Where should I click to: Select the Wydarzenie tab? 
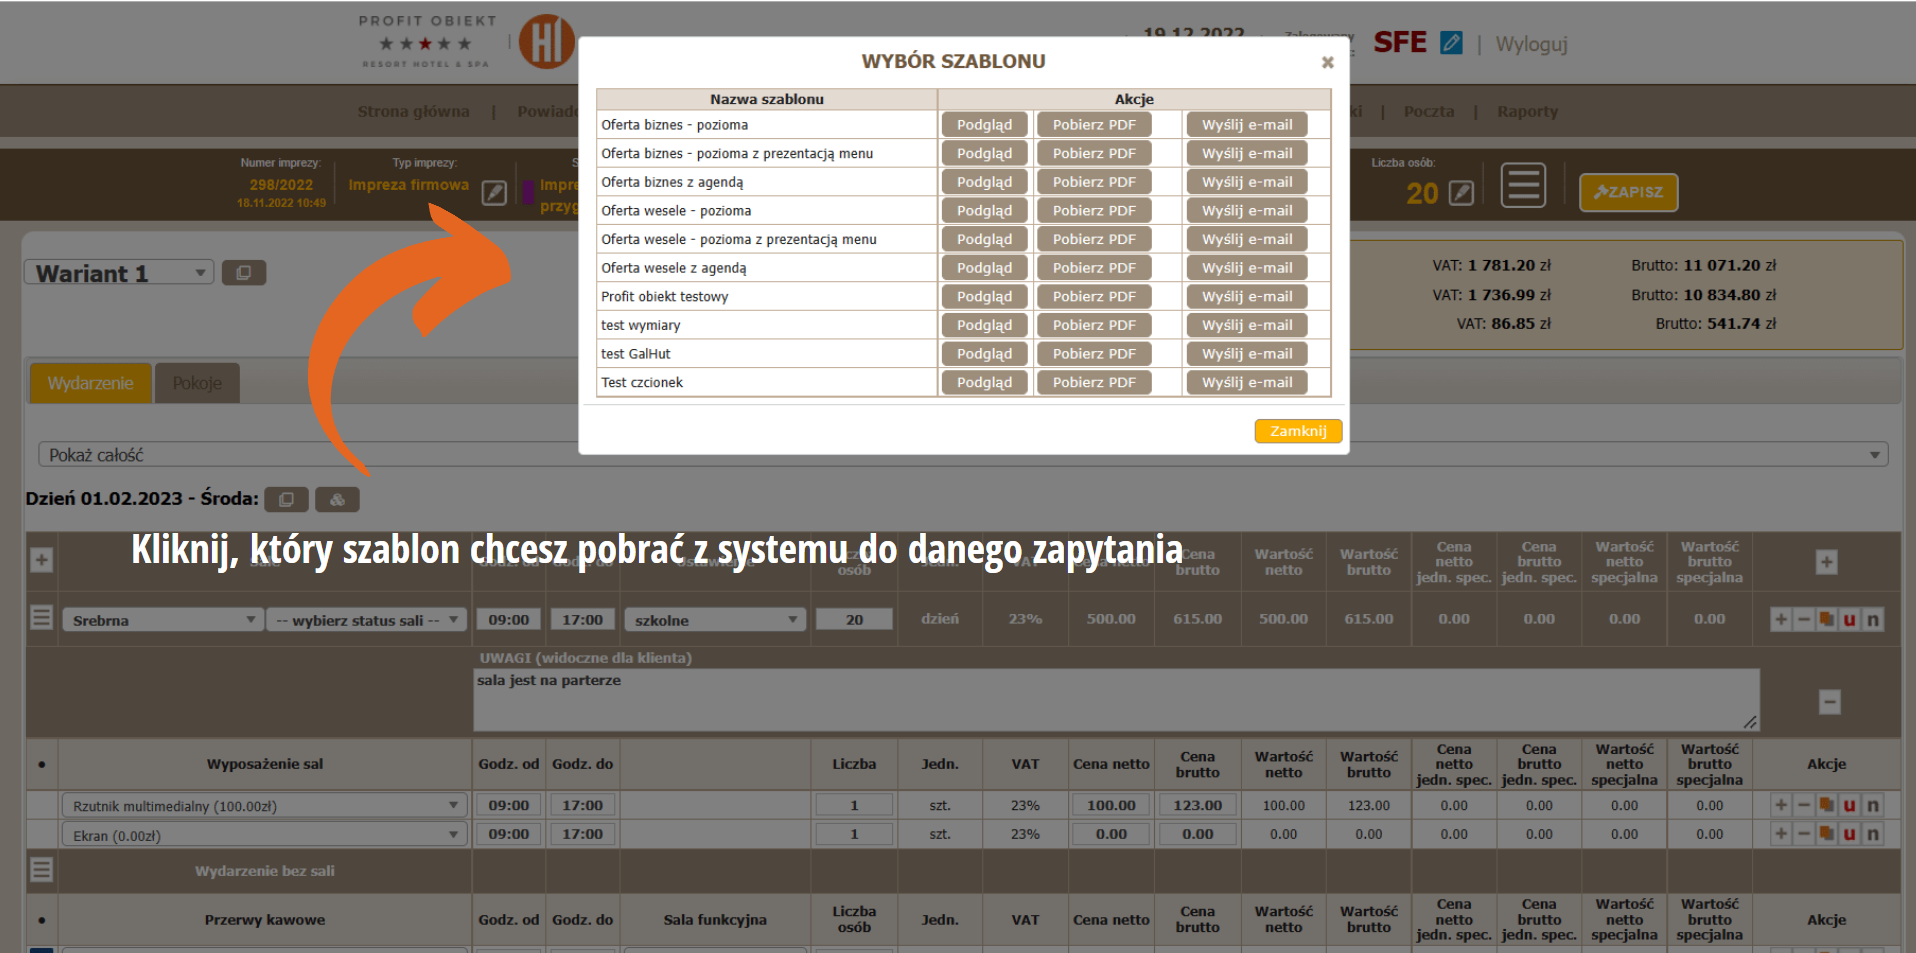pyautogui.click(x=91, y=384)
